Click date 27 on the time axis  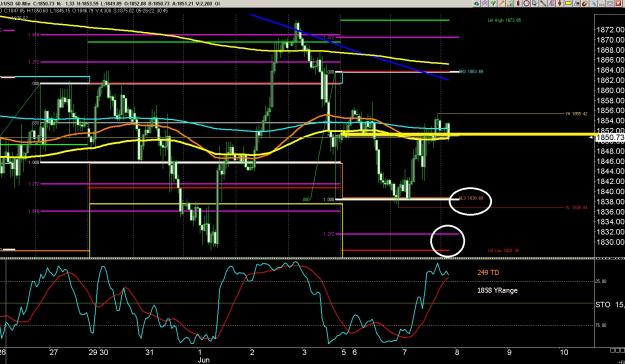54,352
